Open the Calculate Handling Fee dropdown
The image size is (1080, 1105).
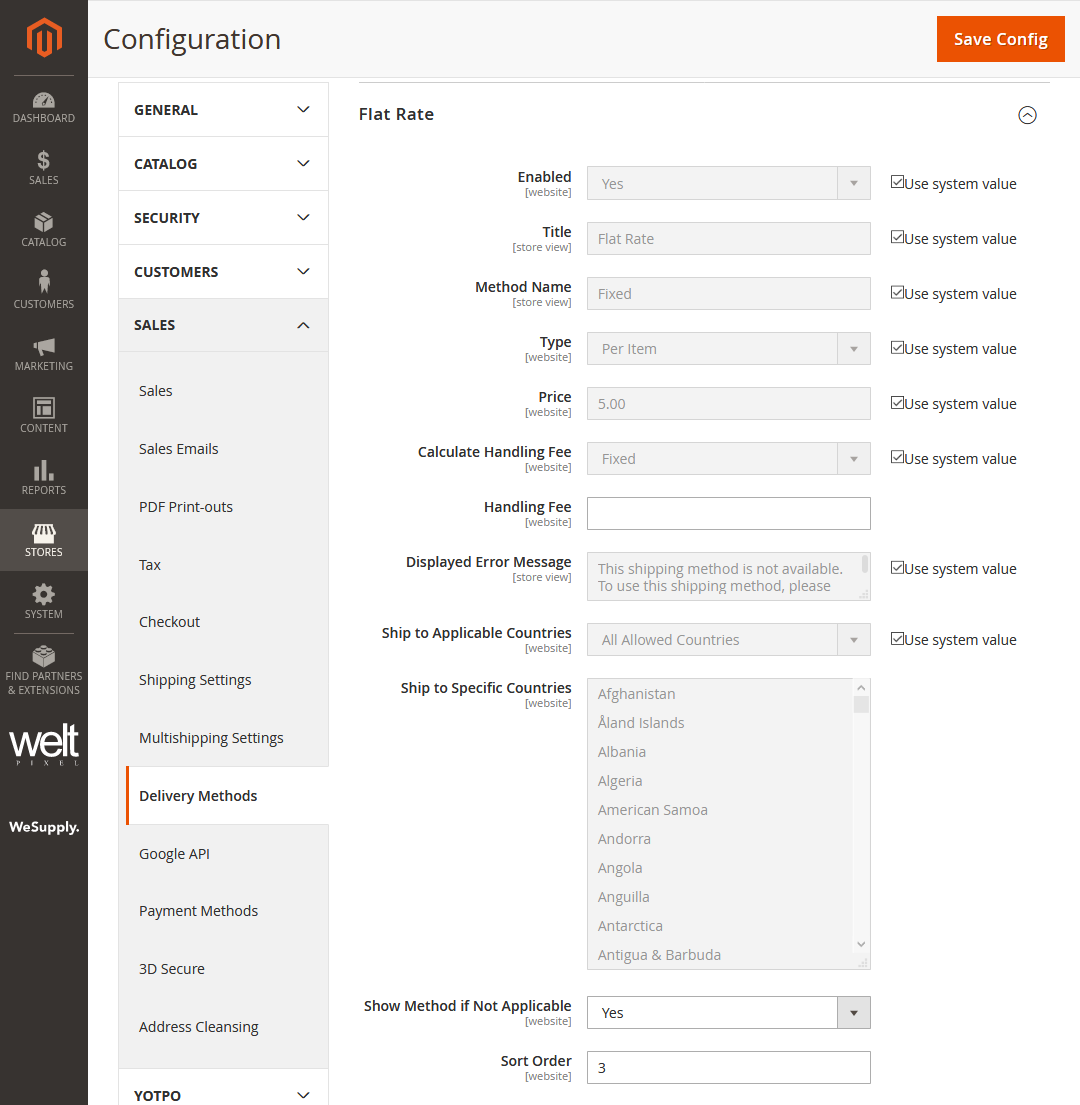tap(728, 459)
